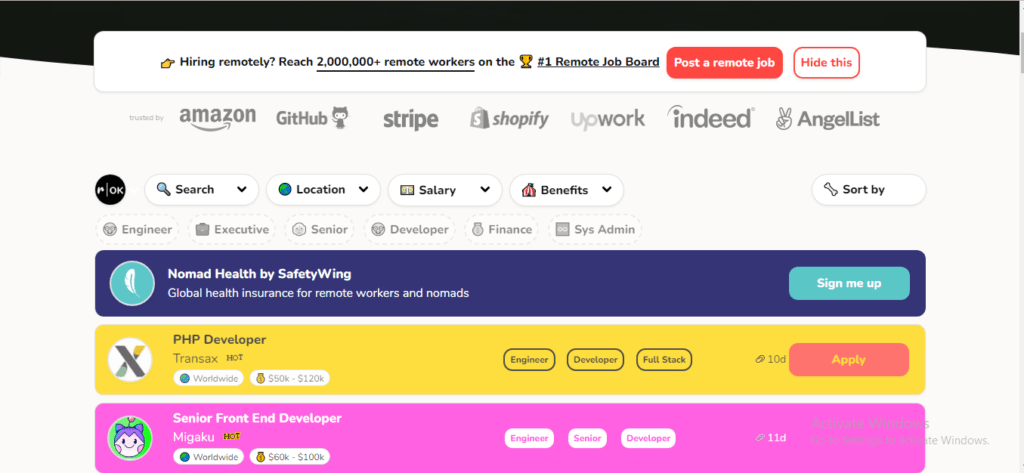Select Engineer tag on PHP Developer row
Viewport: 1024px width, 473px height.
(529, 359)
